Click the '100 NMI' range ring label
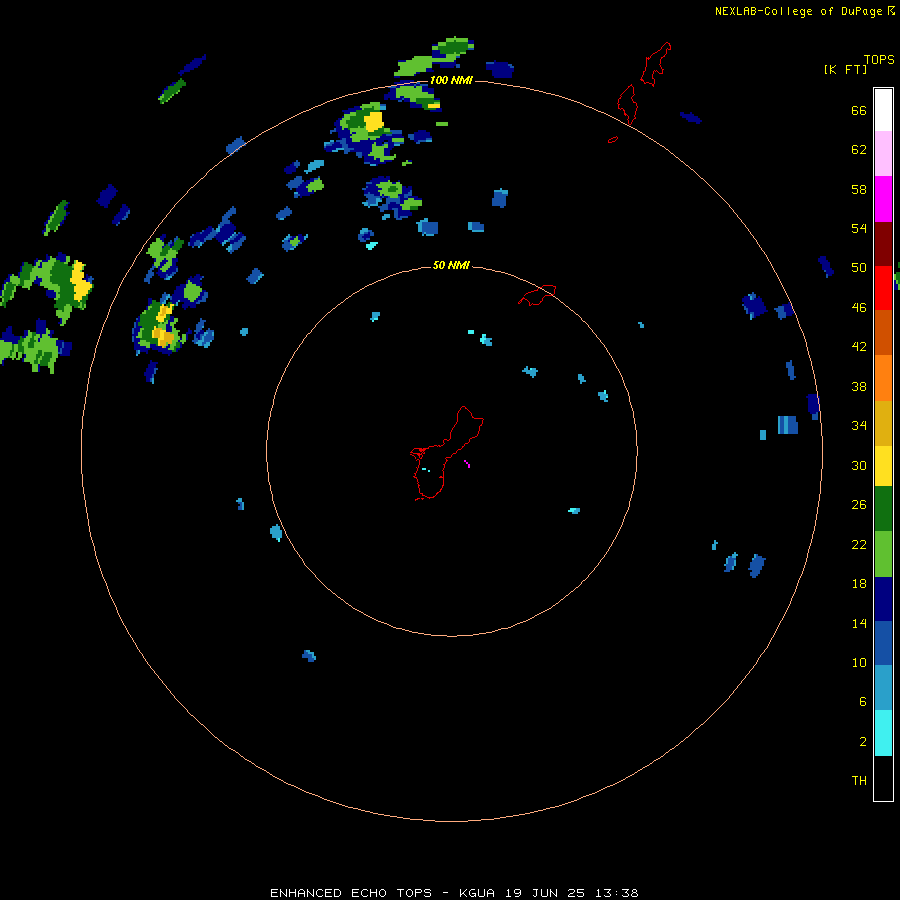Screen dimensions: 900x900 coord(451,80)
